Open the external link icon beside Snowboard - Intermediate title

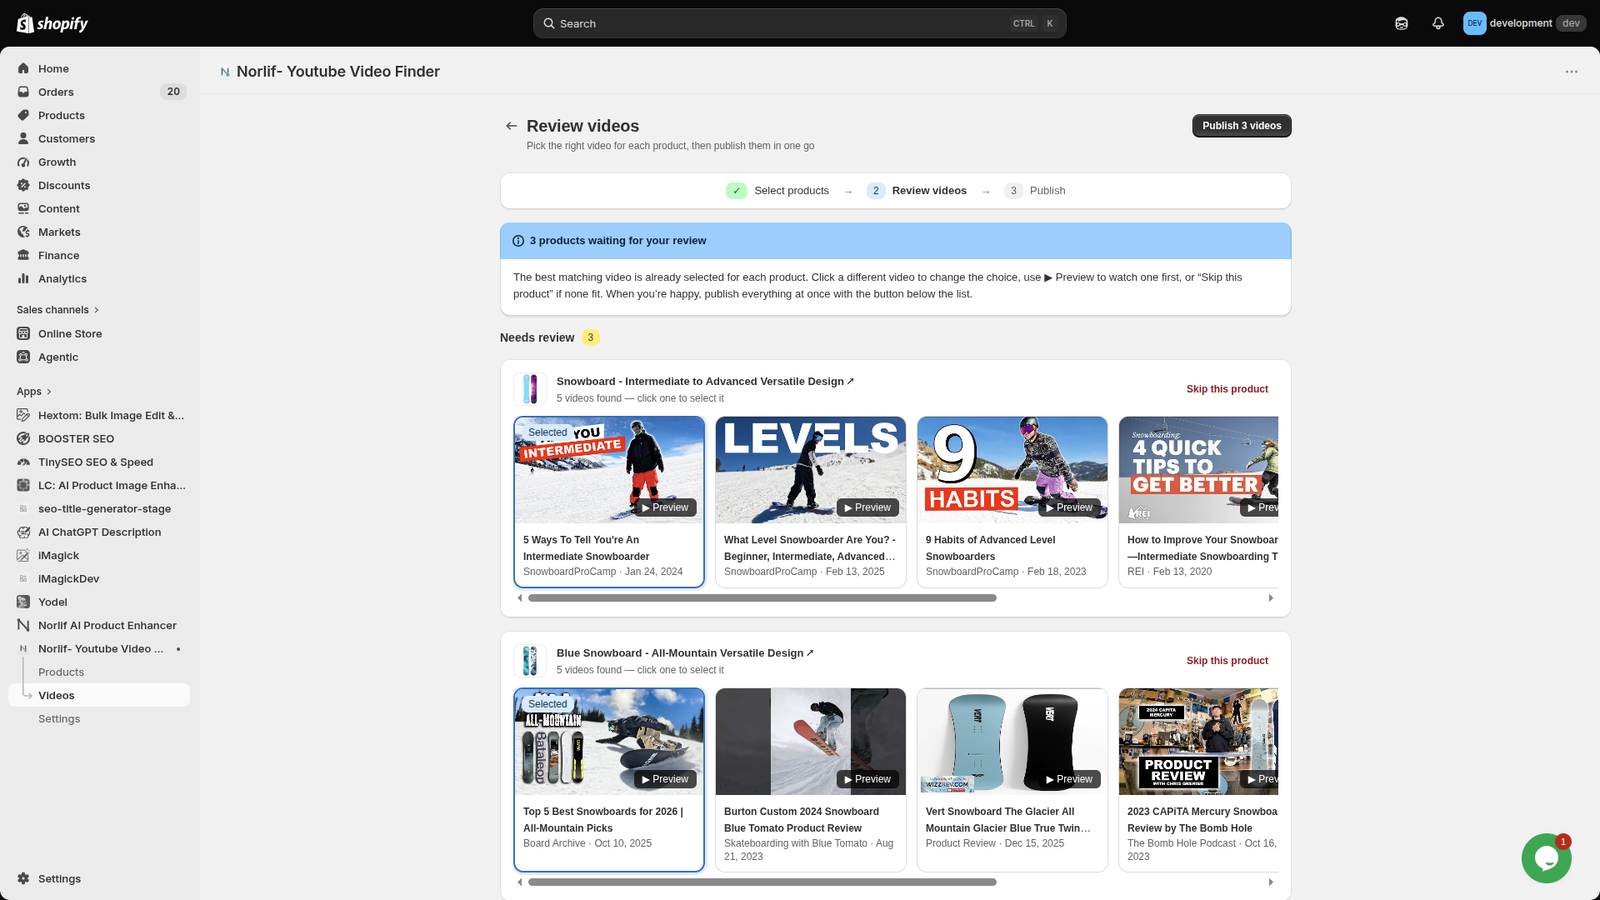851,381
